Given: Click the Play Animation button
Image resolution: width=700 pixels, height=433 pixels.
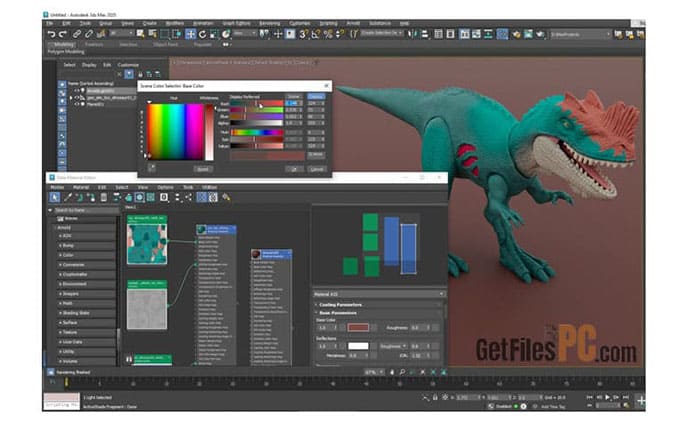Looking at the screenshot, I should point(607,397).
